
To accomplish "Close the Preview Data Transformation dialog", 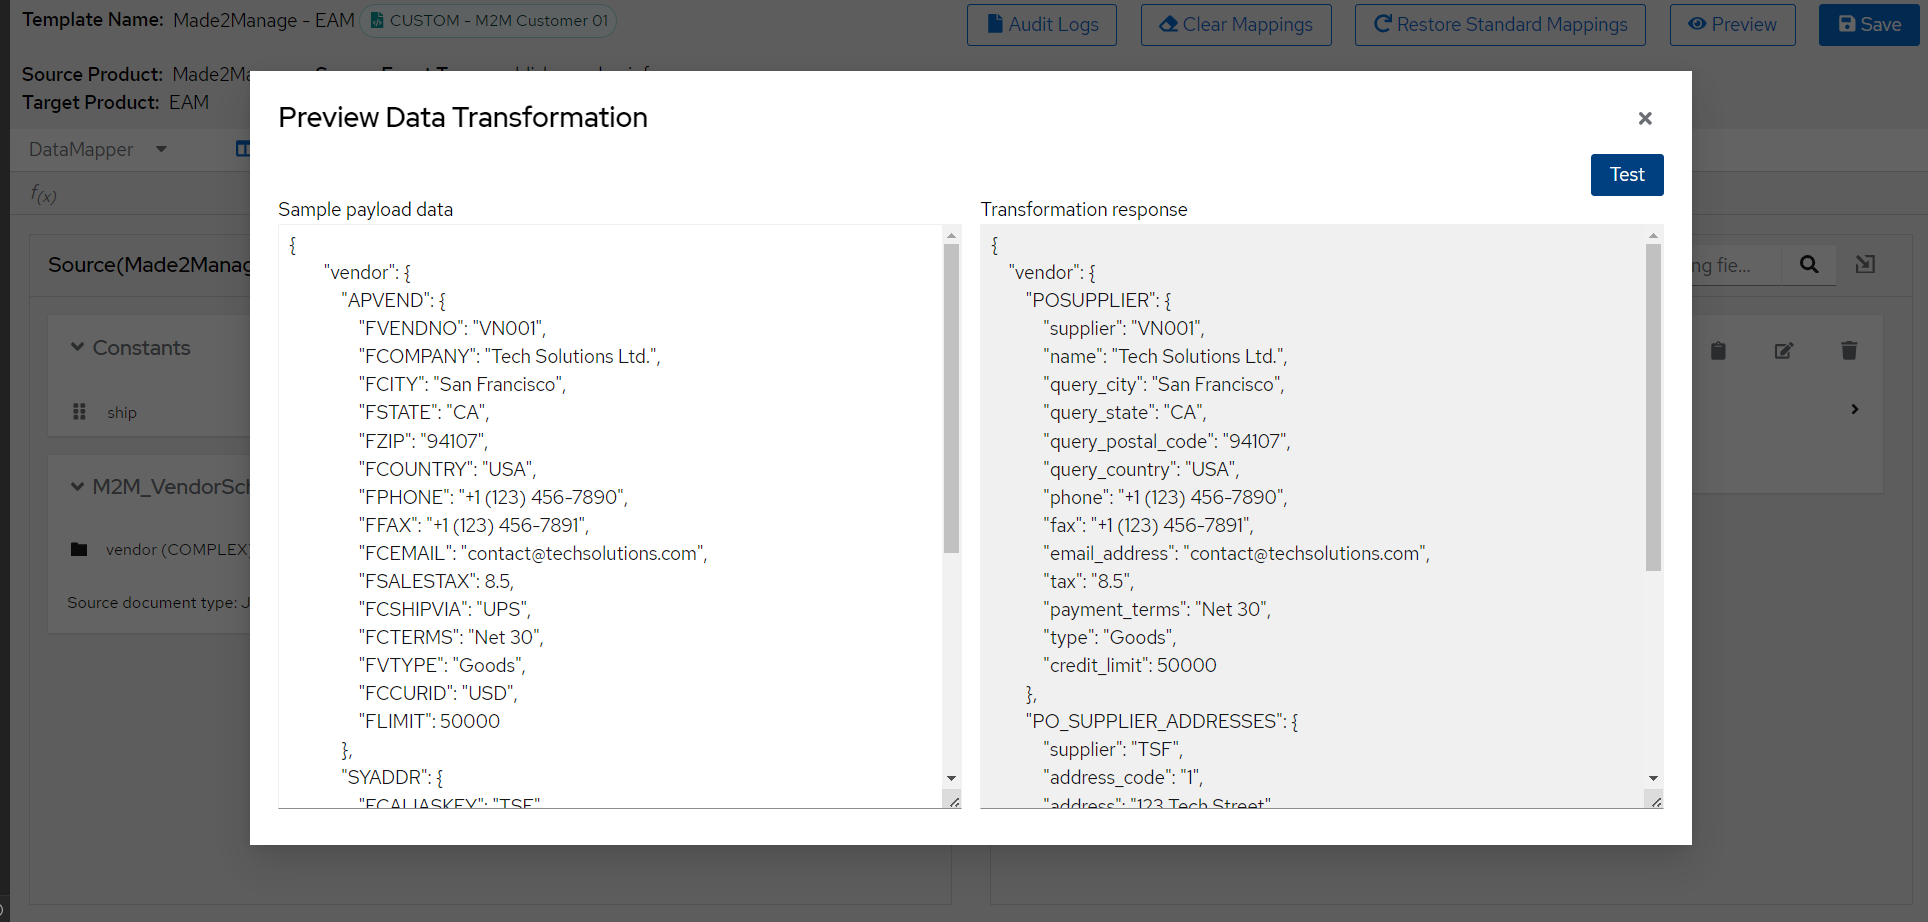I will click(x=1645, y=118).
